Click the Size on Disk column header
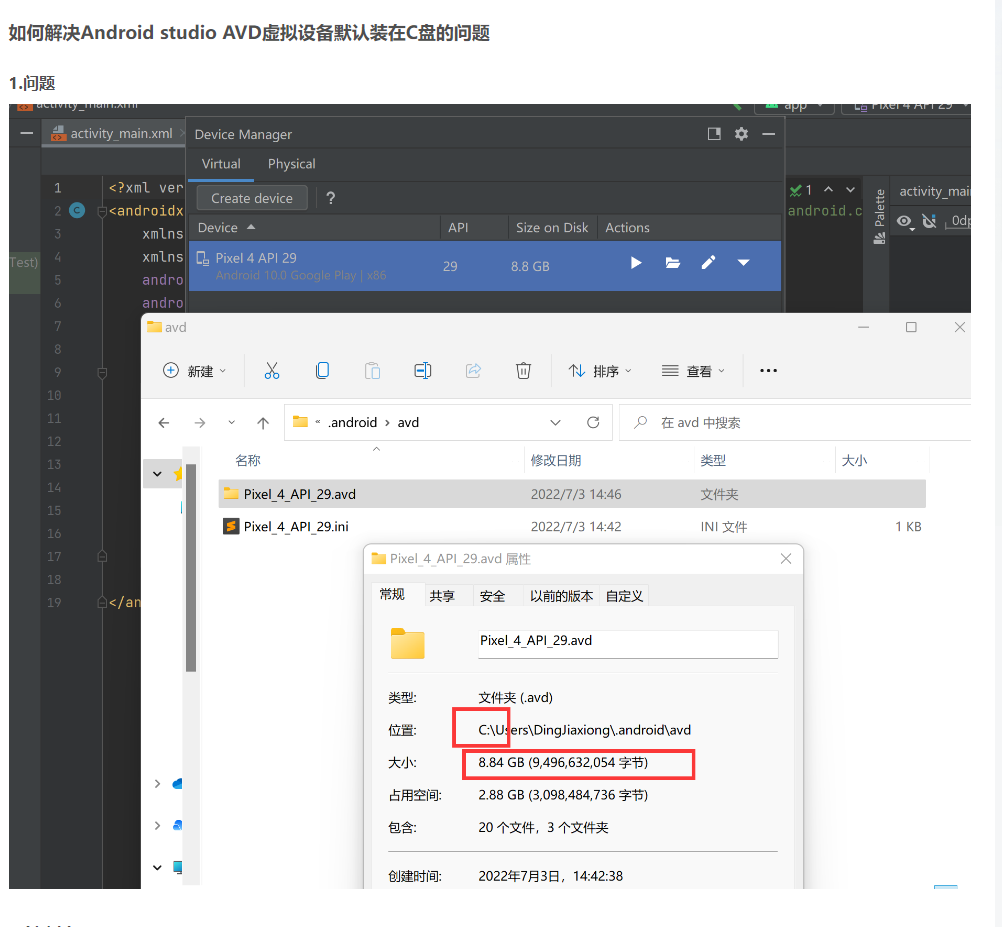The image size is (1002, 927). [x=552, y=227]
